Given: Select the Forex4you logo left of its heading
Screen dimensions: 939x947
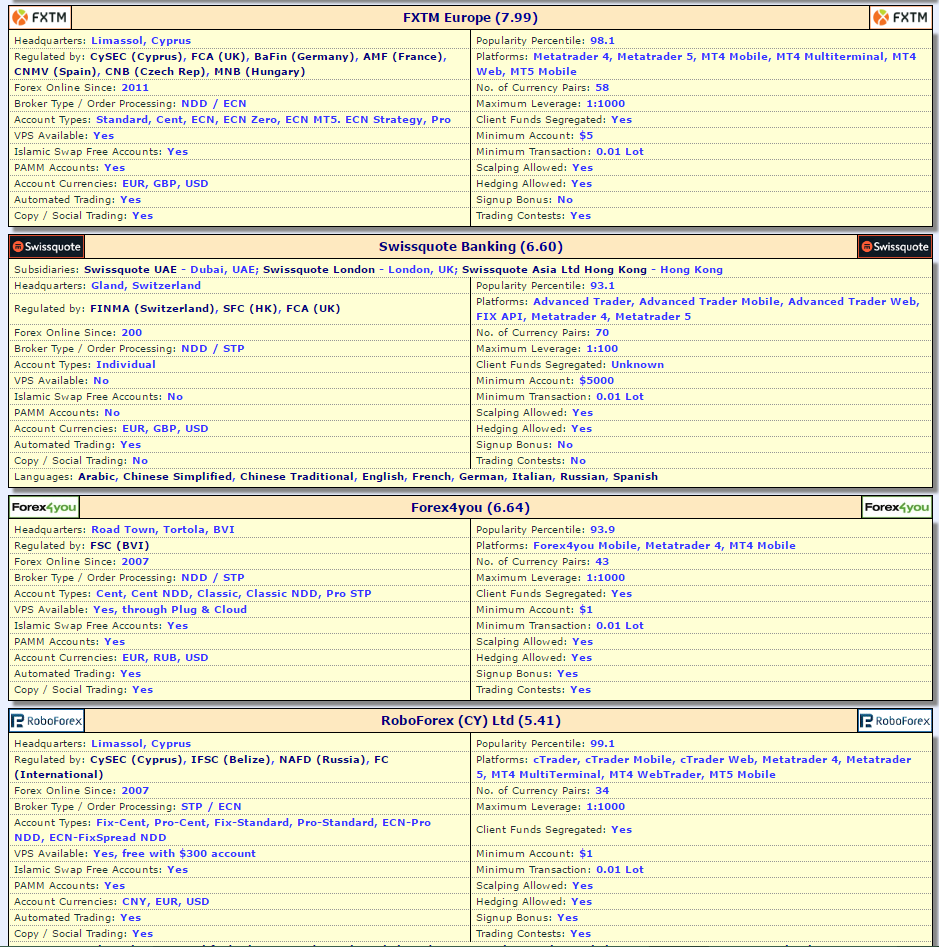Looking at the screenshot, I should click(44, 507).
